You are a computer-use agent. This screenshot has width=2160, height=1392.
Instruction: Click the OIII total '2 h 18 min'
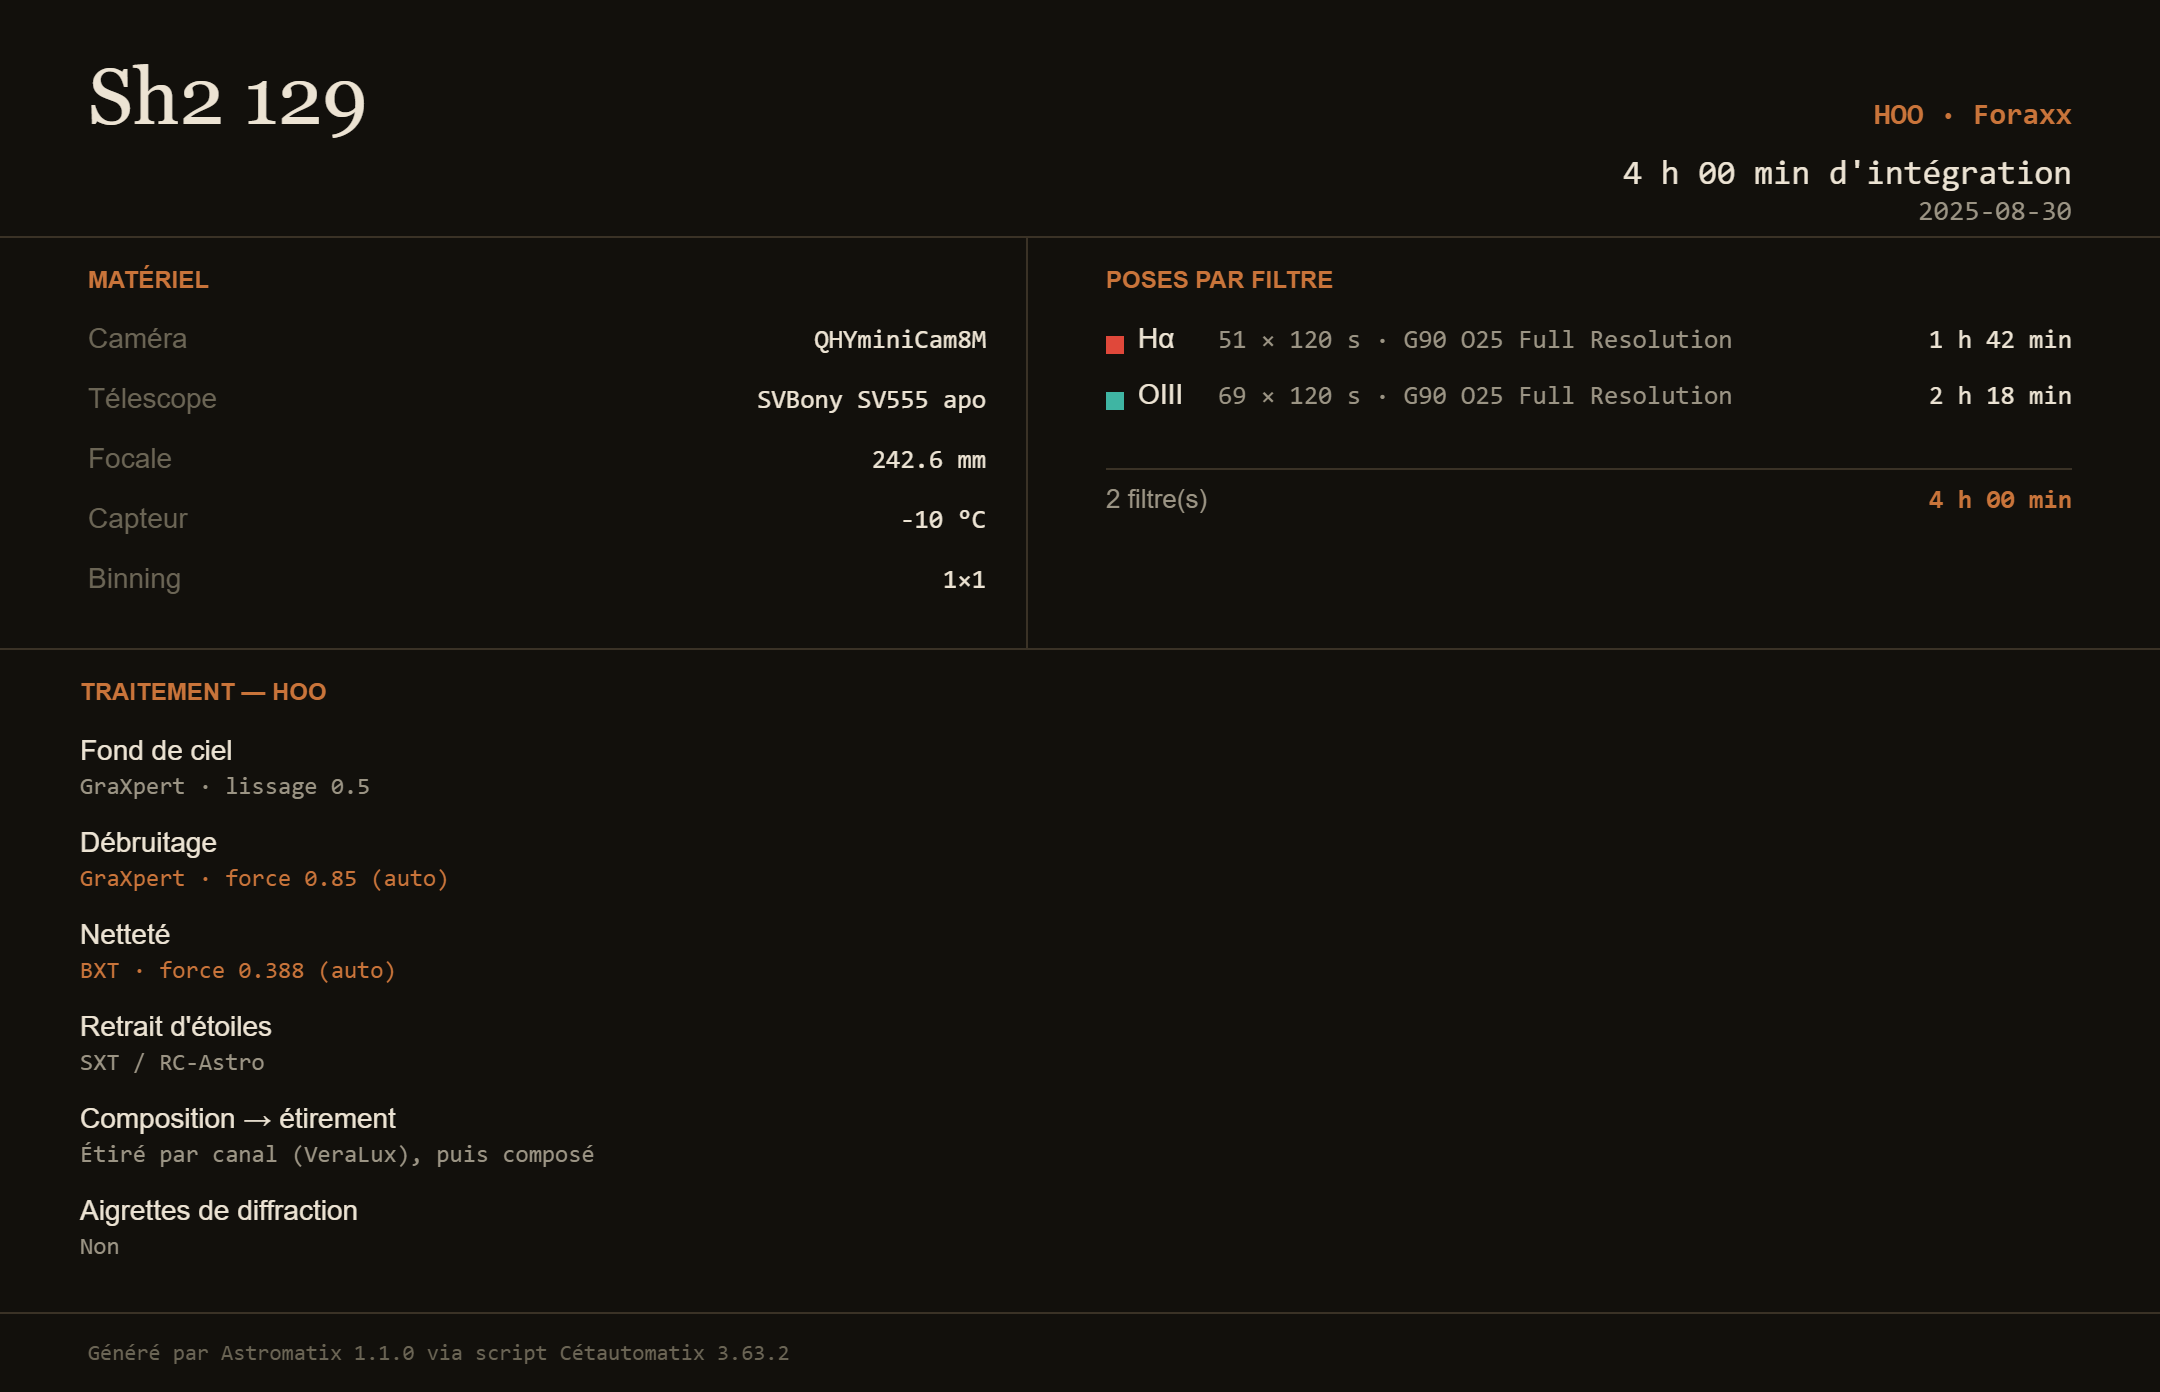(2000, 396)
